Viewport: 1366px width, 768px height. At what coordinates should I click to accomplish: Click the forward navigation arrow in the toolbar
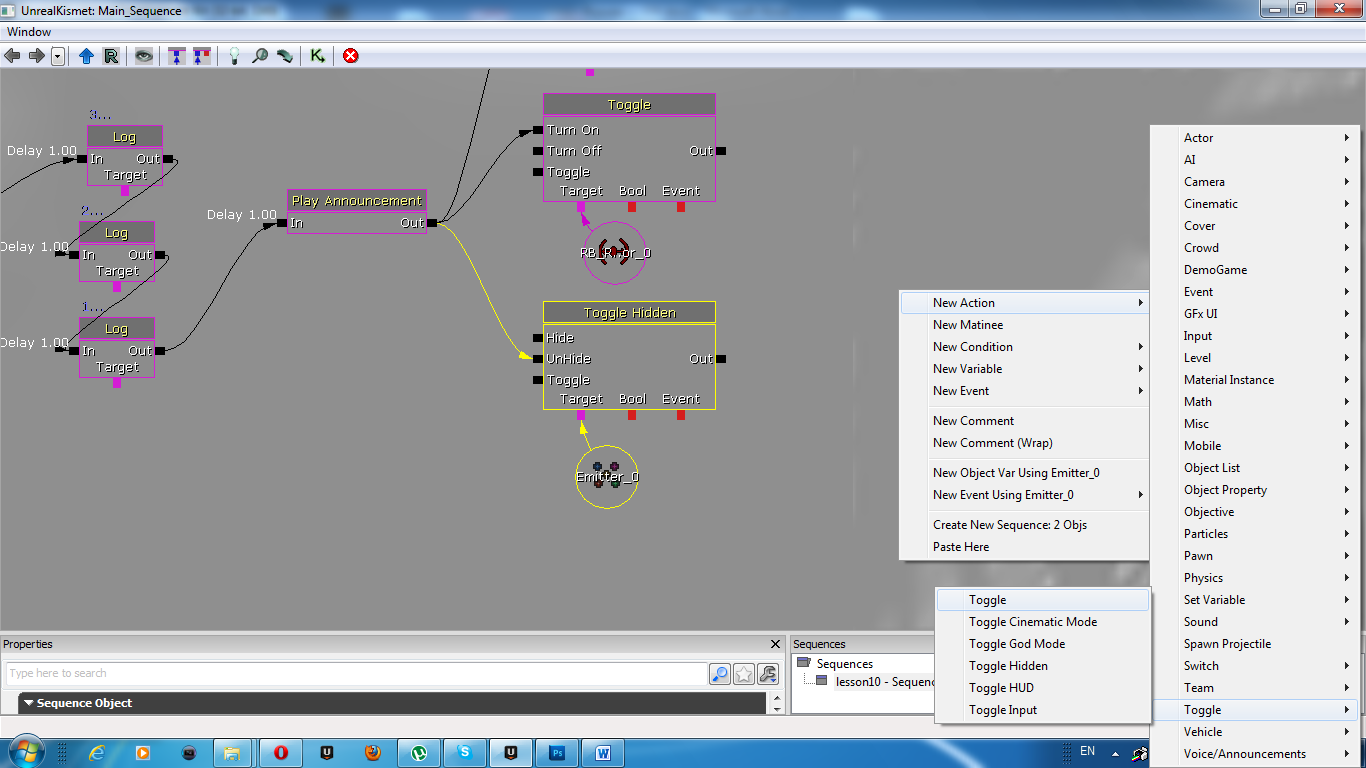coord(37,56)
